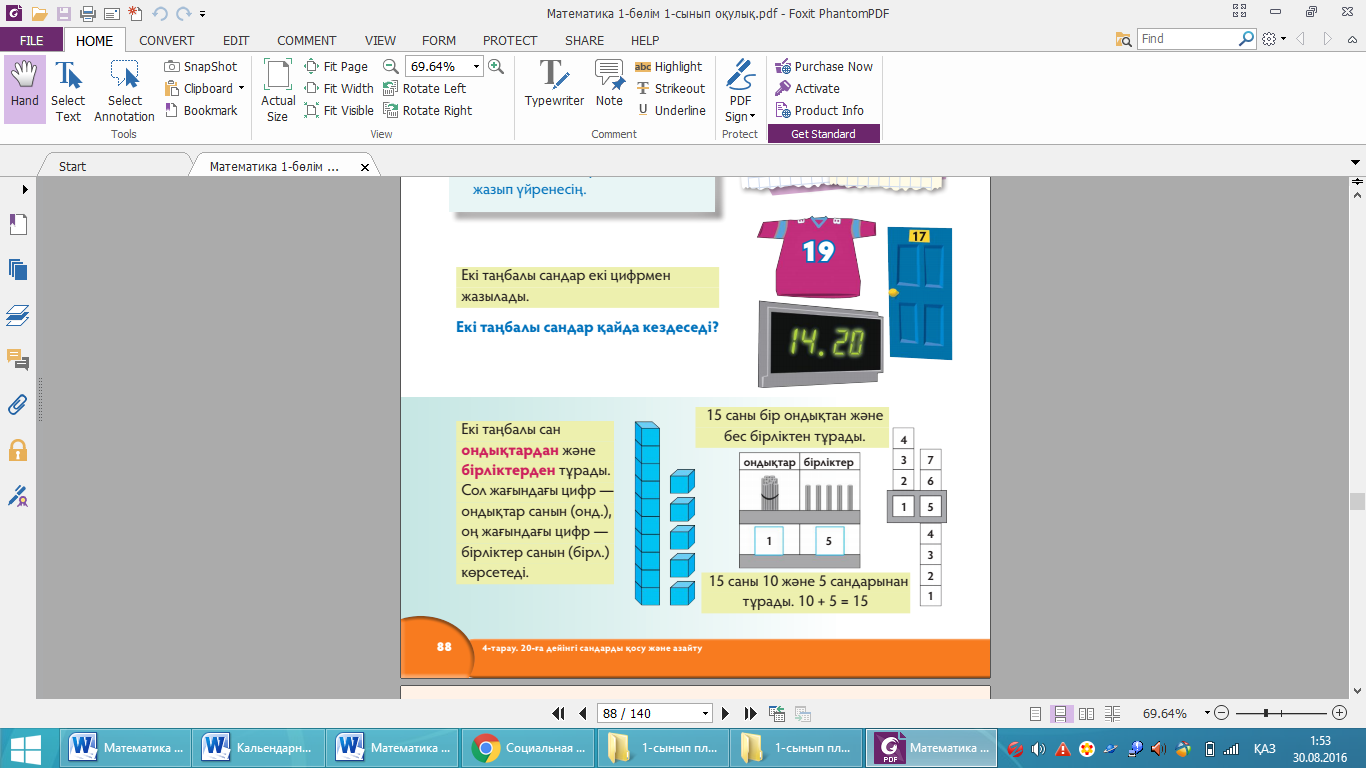Toggle Highlight text markup
This screenshot has width=1366, height=768.
(668, 67)
